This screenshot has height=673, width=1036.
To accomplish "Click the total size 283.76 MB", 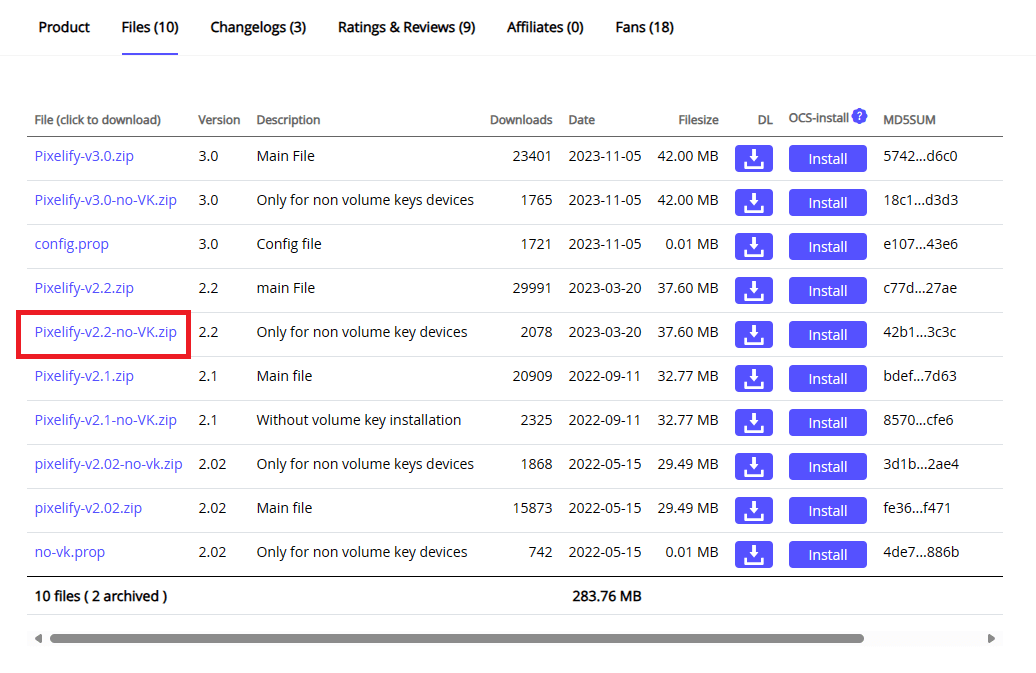I will click(607, 596).
